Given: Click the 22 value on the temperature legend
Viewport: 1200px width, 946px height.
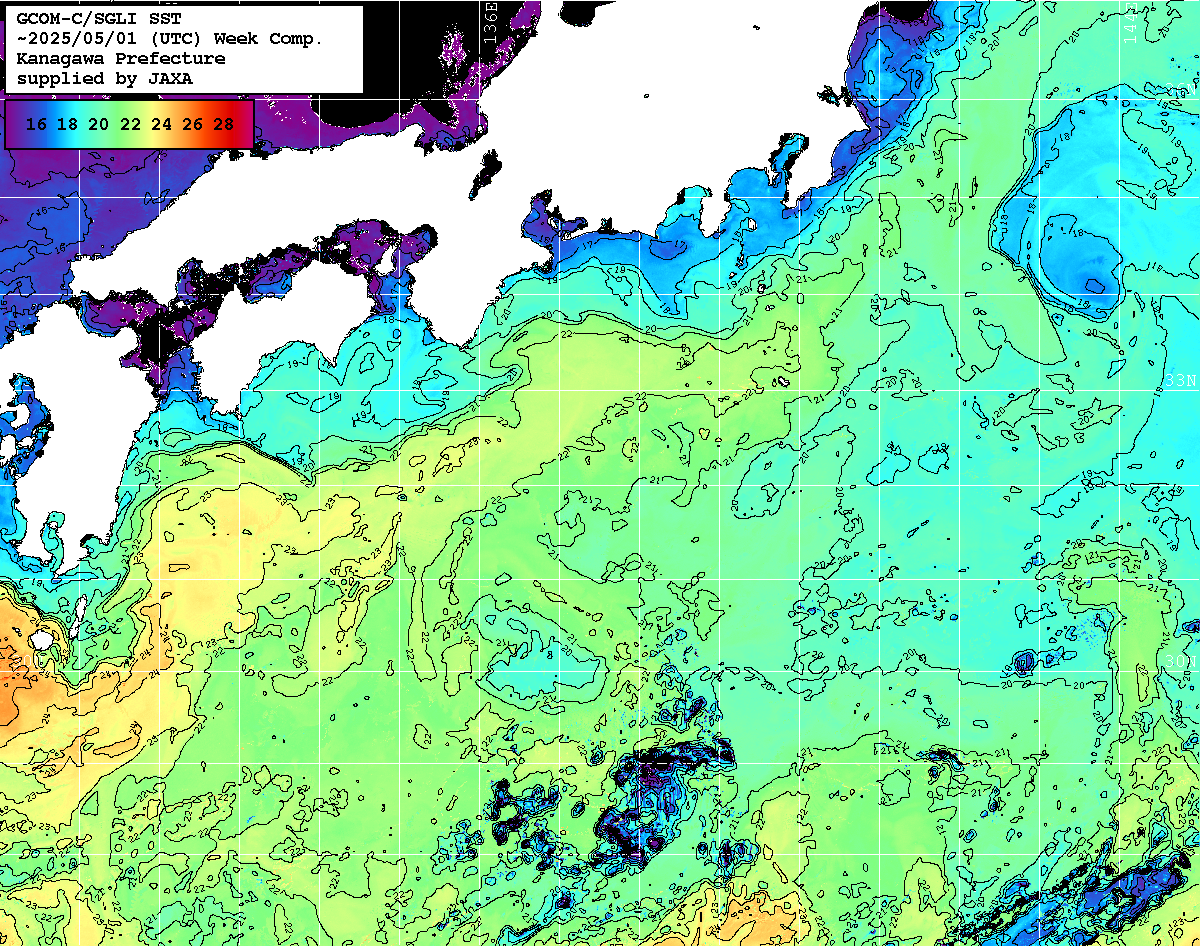Looking at the screenshot, I should pos(130,125).
